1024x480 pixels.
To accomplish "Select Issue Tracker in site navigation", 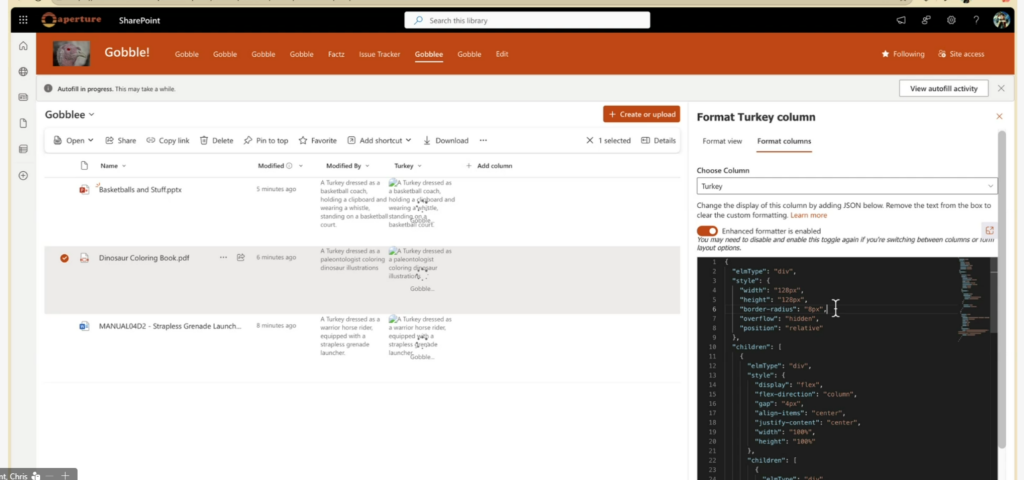I will point(380,54).
